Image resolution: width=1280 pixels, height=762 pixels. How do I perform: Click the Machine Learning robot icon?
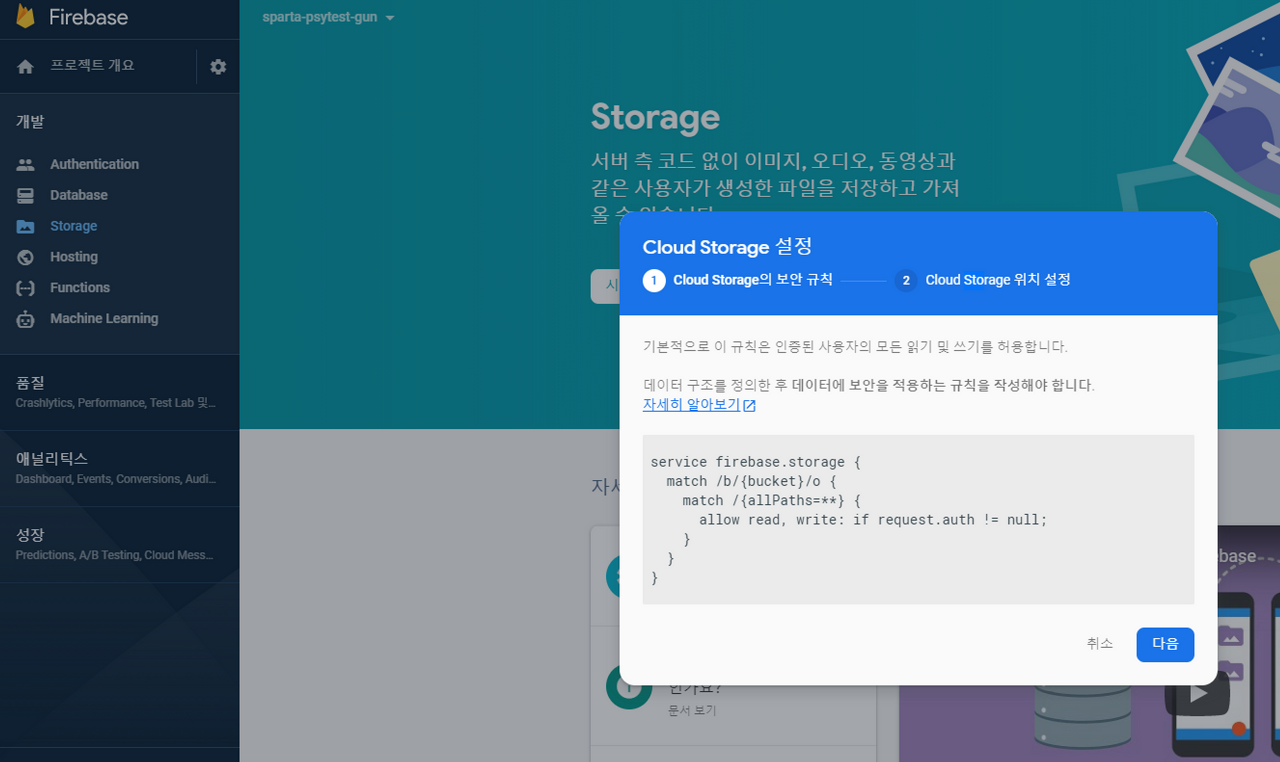click(x=26, y=319)
